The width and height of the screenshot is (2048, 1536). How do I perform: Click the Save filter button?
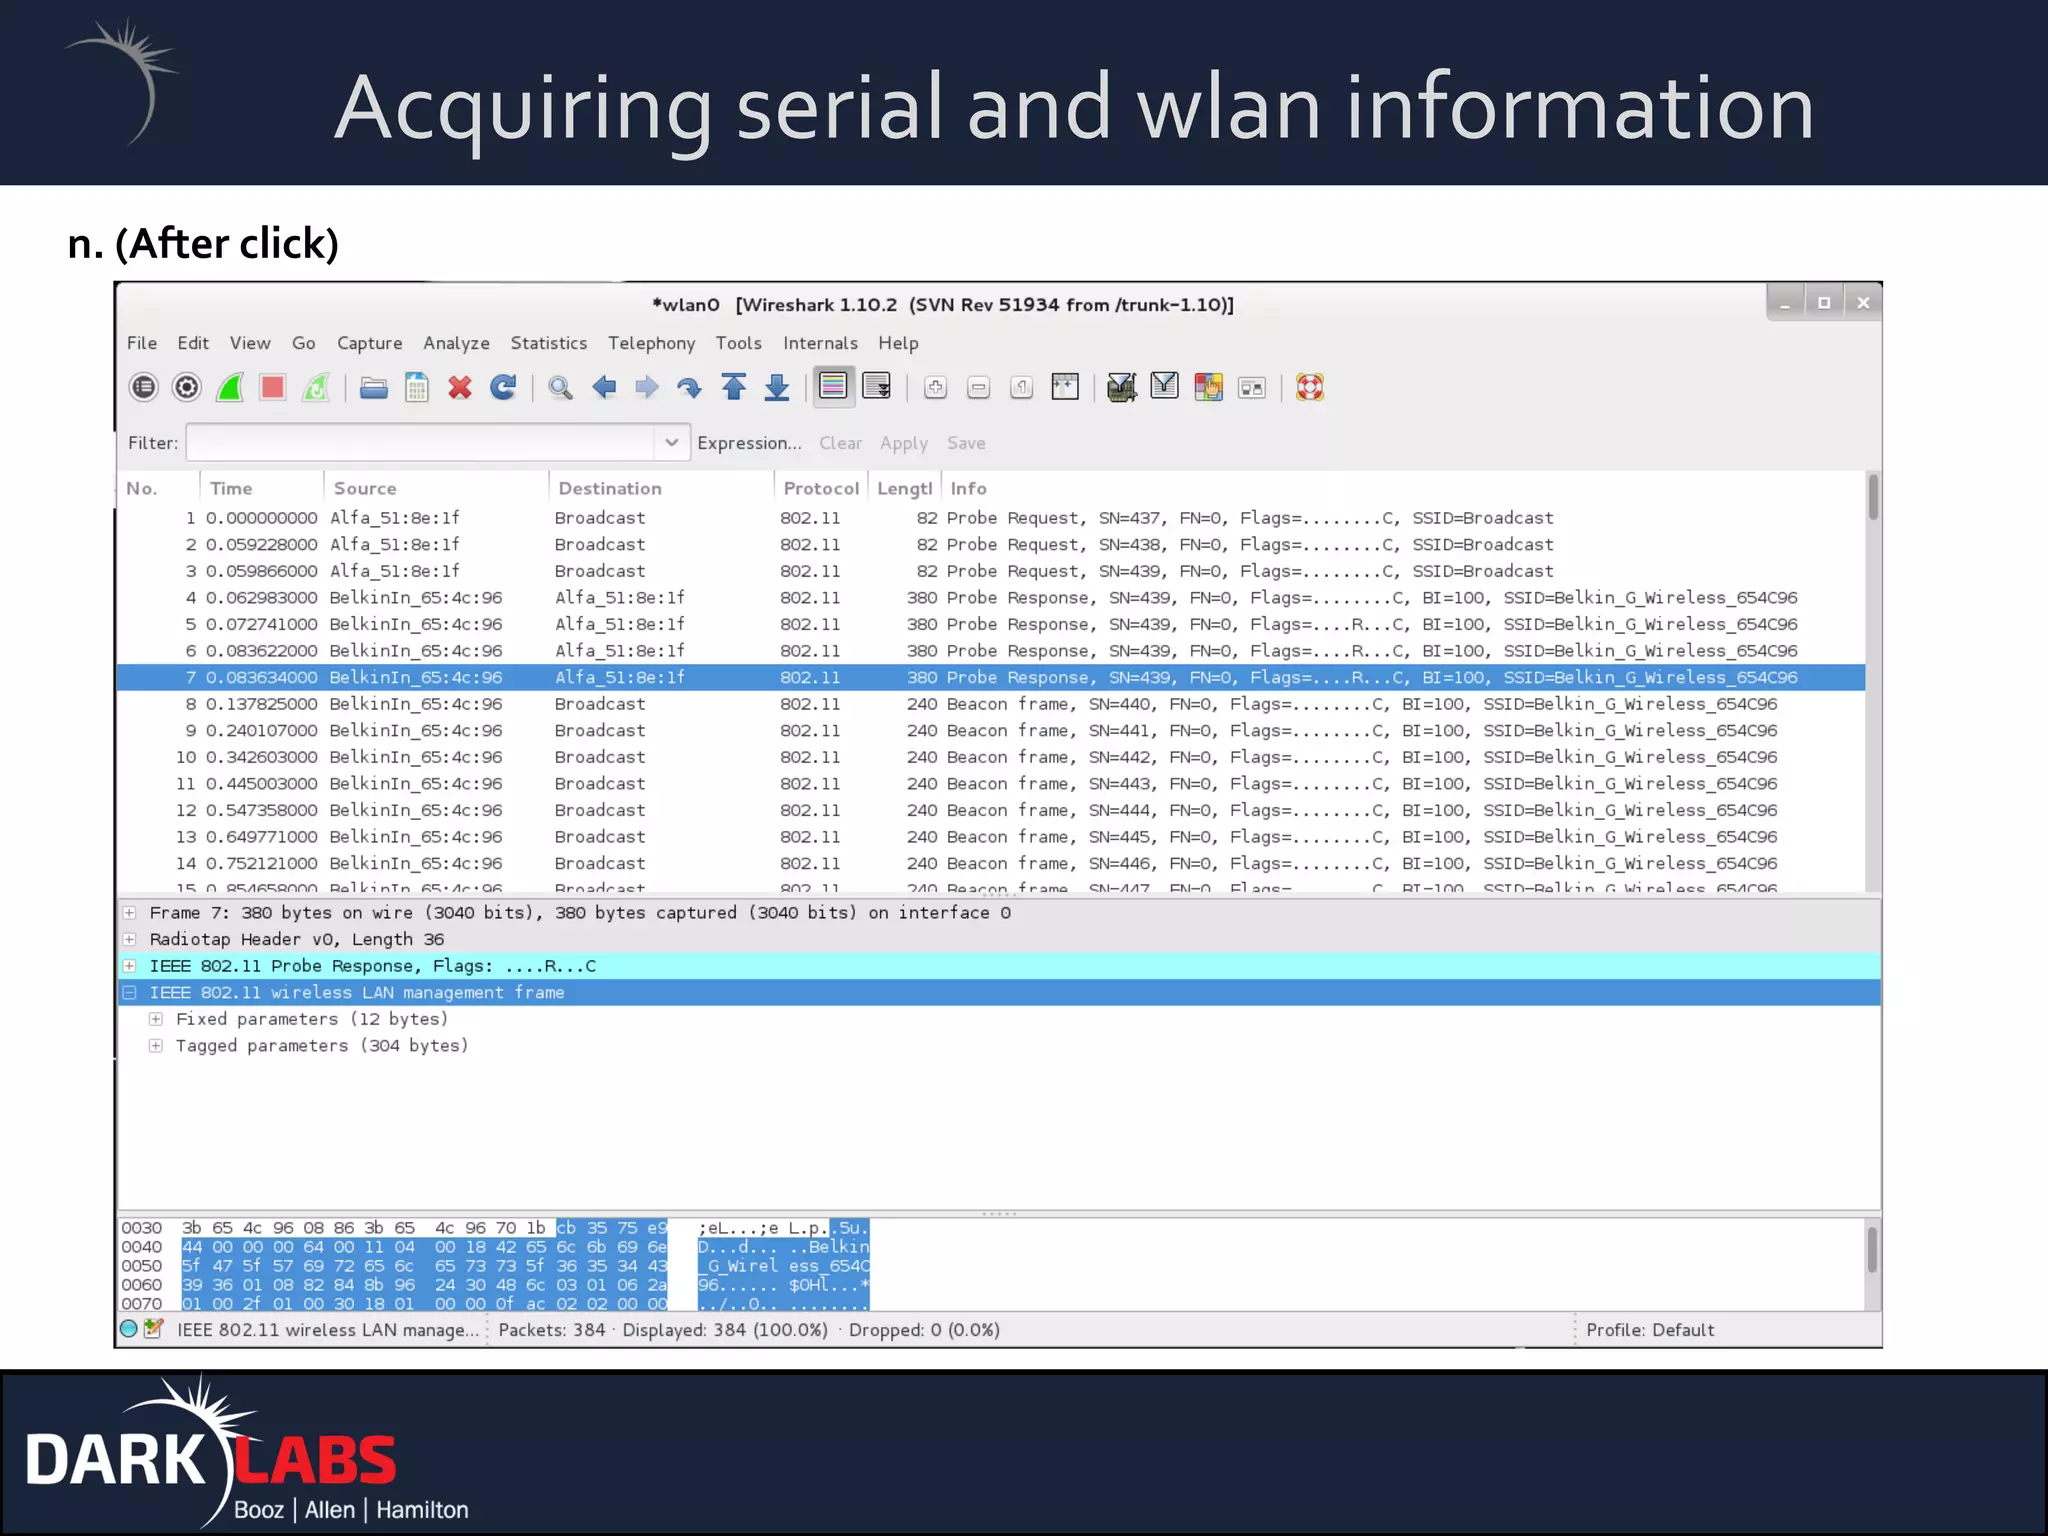click(967, 443)
